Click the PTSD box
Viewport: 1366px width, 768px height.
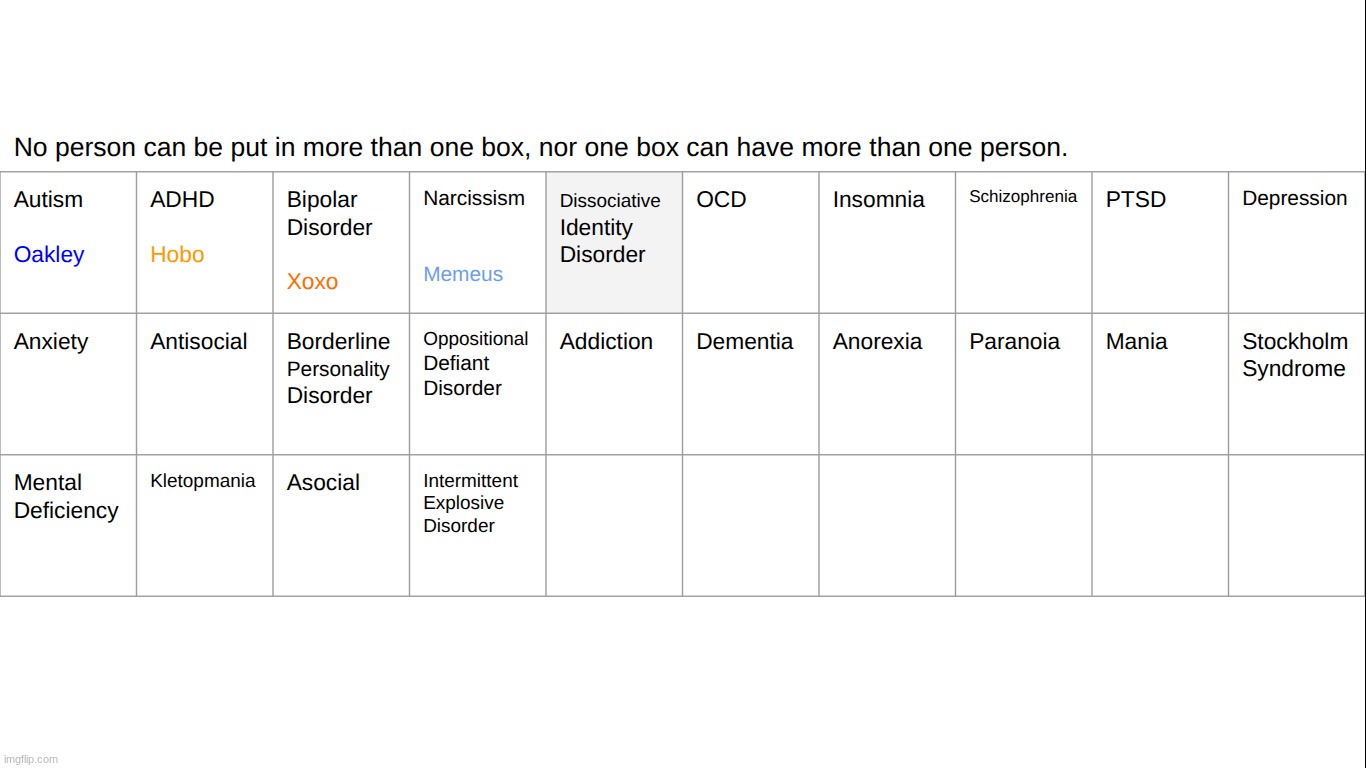pos(1159,243)
